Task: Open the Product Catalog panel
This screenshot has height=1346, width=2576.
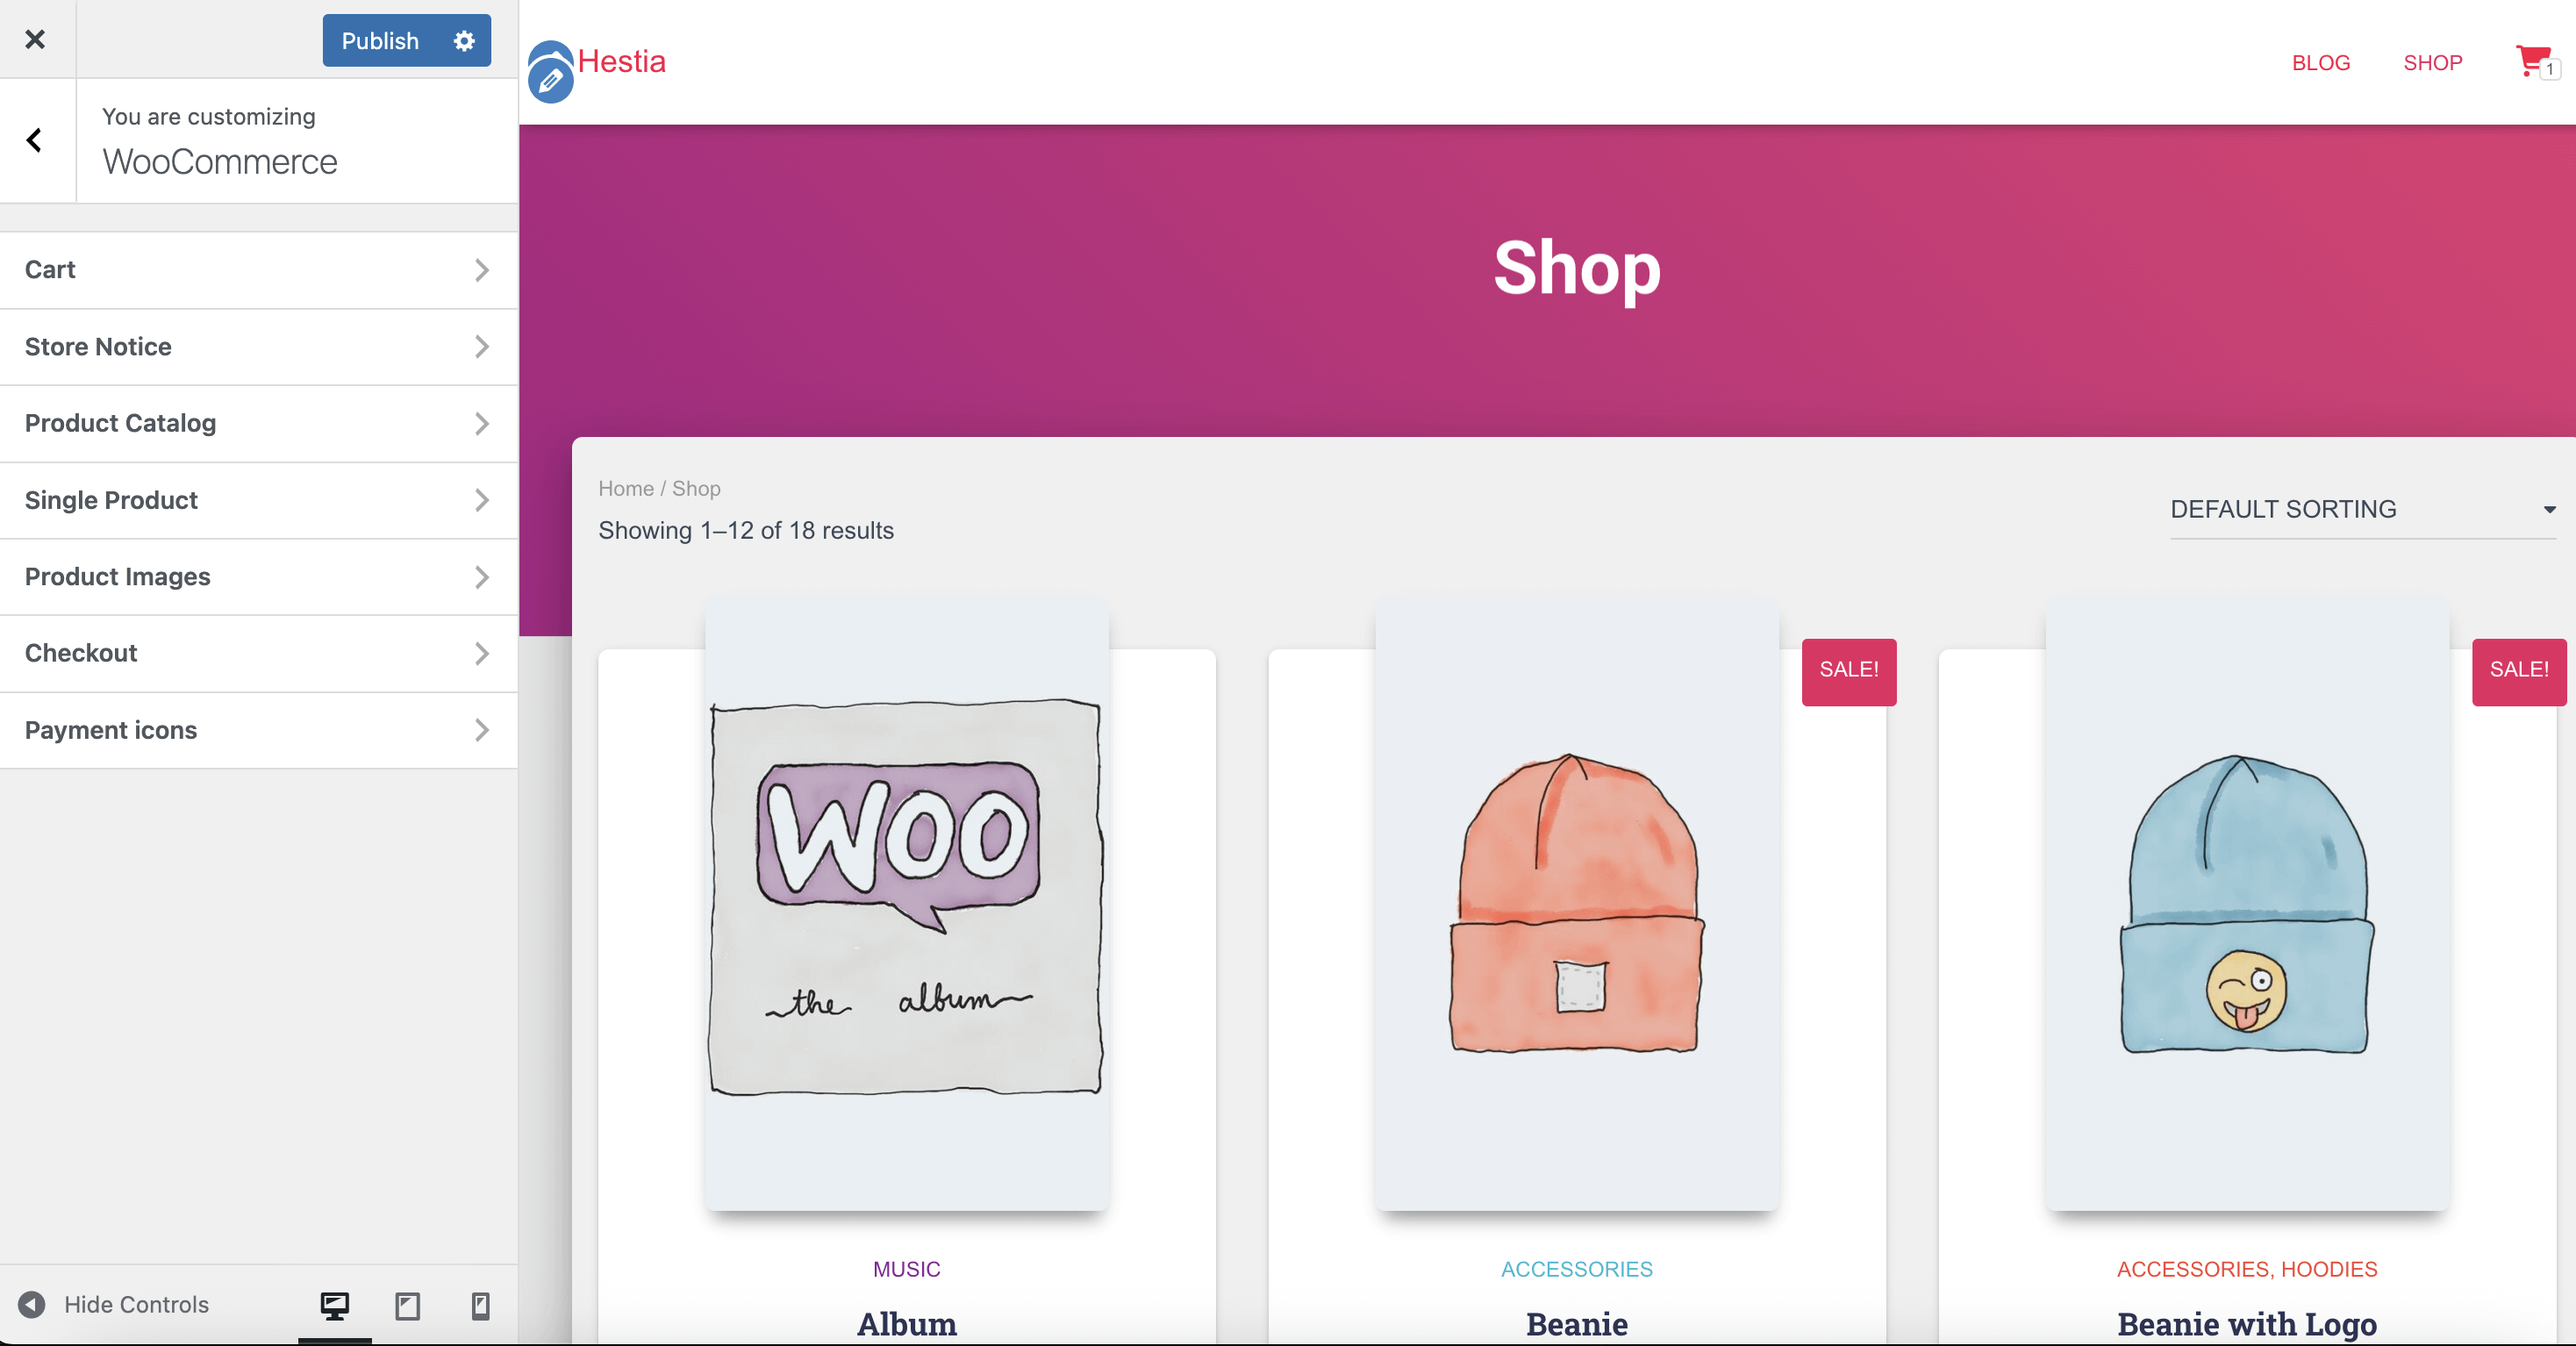Action: (259, 423)
